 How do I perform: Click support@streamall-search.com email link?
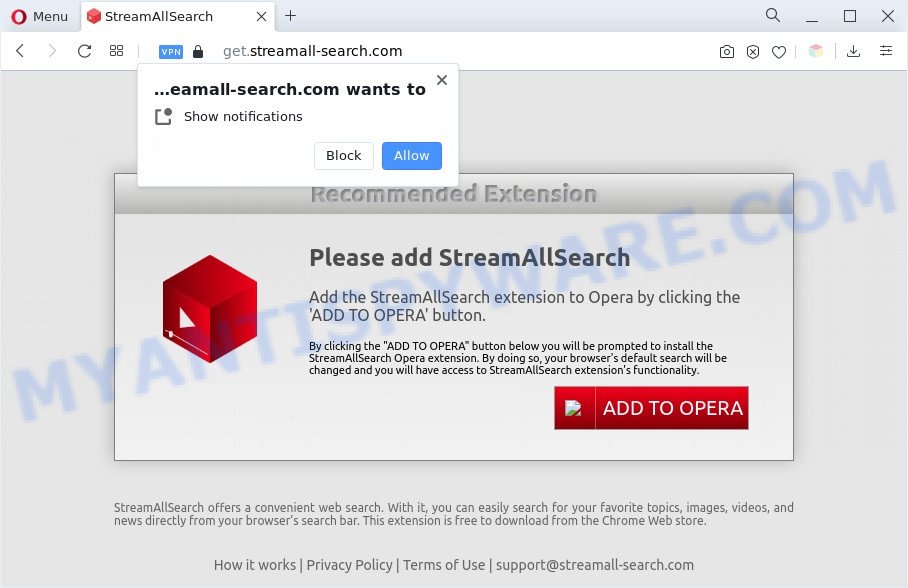pyautogui.click(x=595, y=565)
